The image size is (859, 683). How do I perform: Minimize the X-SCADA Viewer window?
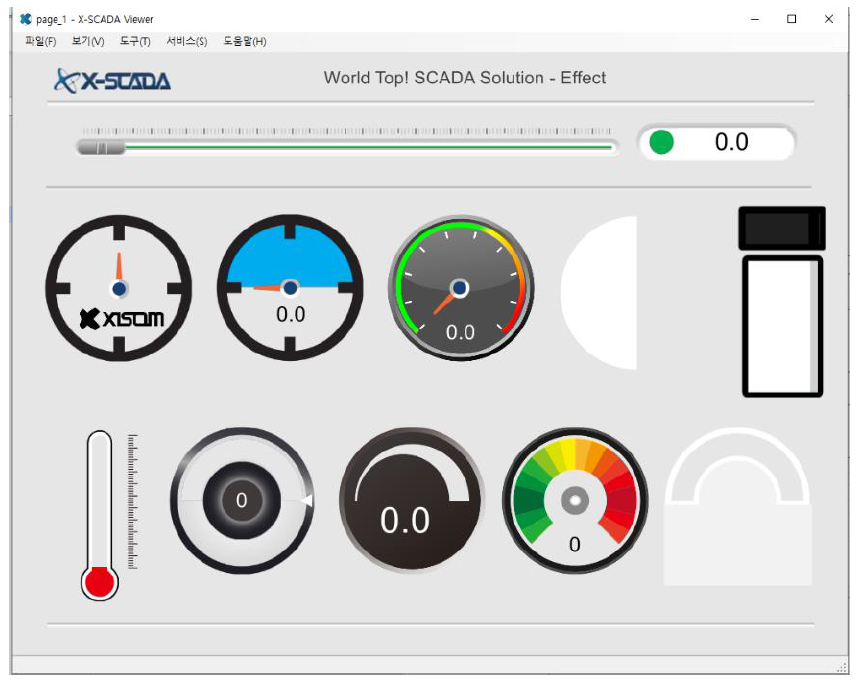(x=755, y=19)
